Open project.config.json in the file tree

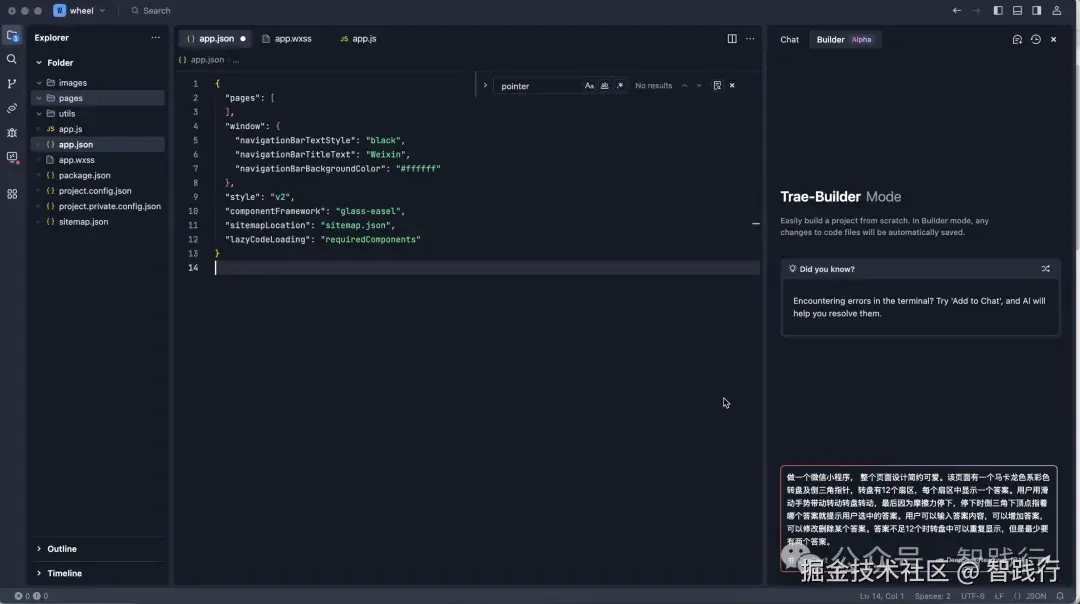point(97,191)
